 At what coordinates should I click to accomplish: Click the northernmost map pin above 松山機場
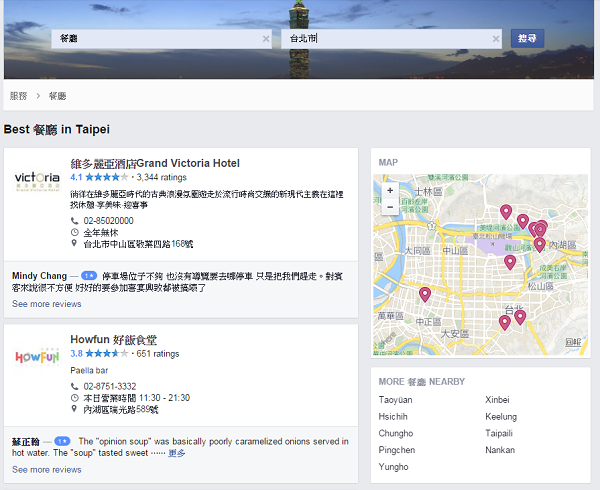[x=506, y=212]
